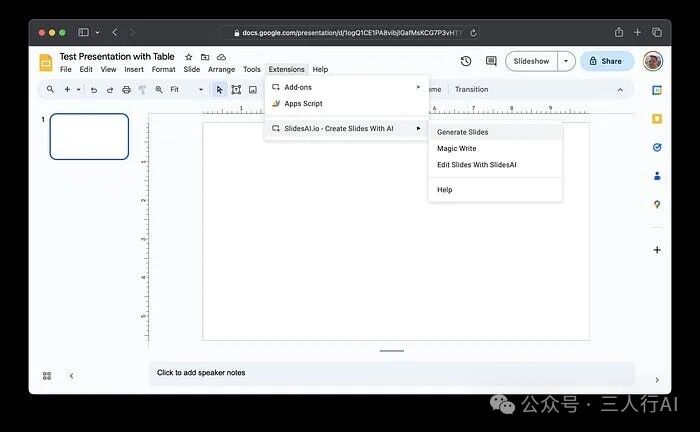Open the Arrange menu

click(x=221, y=69)
